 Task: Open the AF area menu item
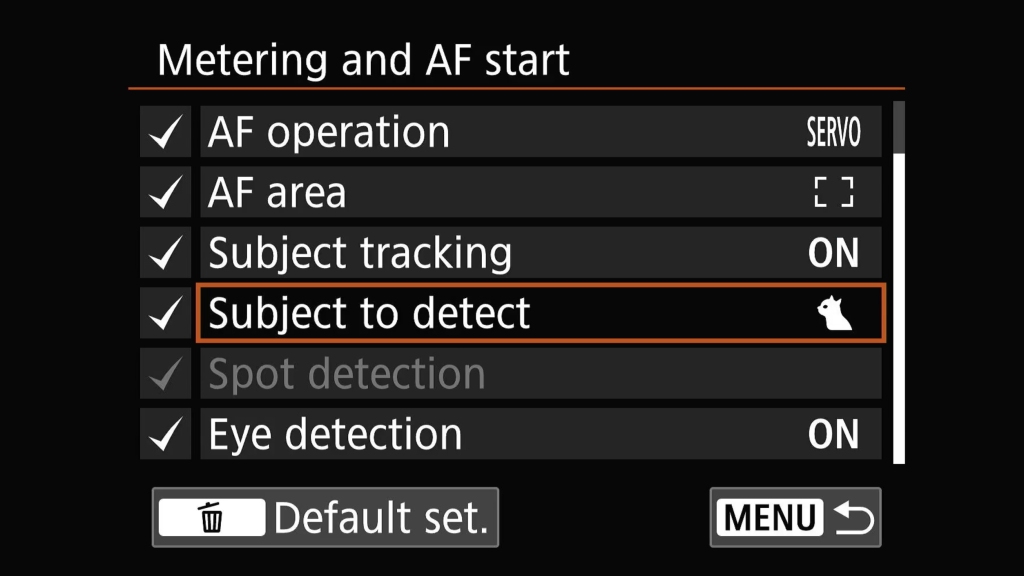click(x=541, y=192)
